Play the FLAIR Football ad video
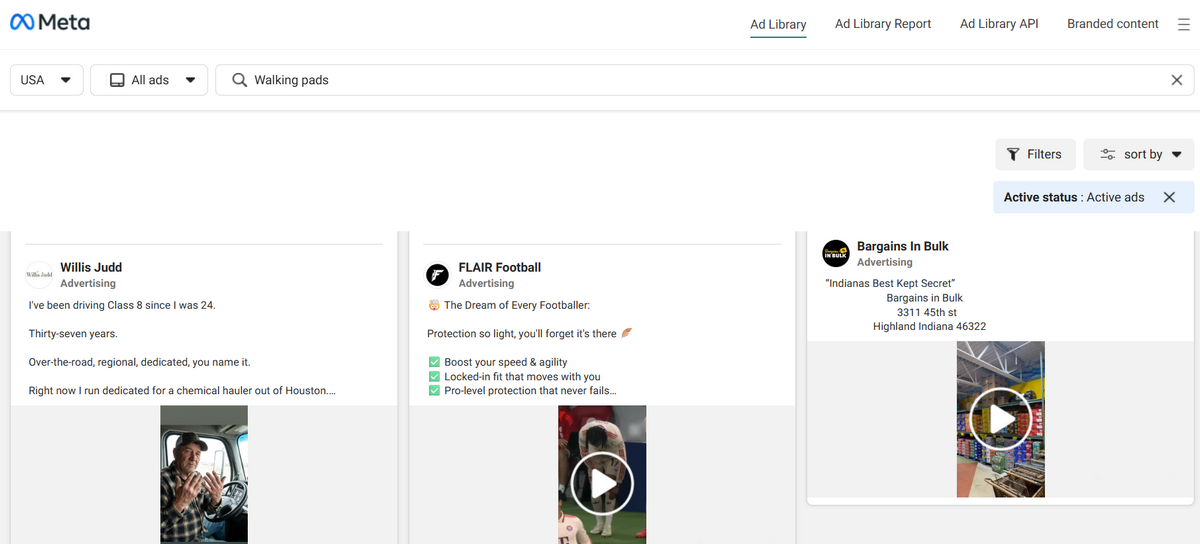Screen dimensions: 1200x544 tap(602, 484)
